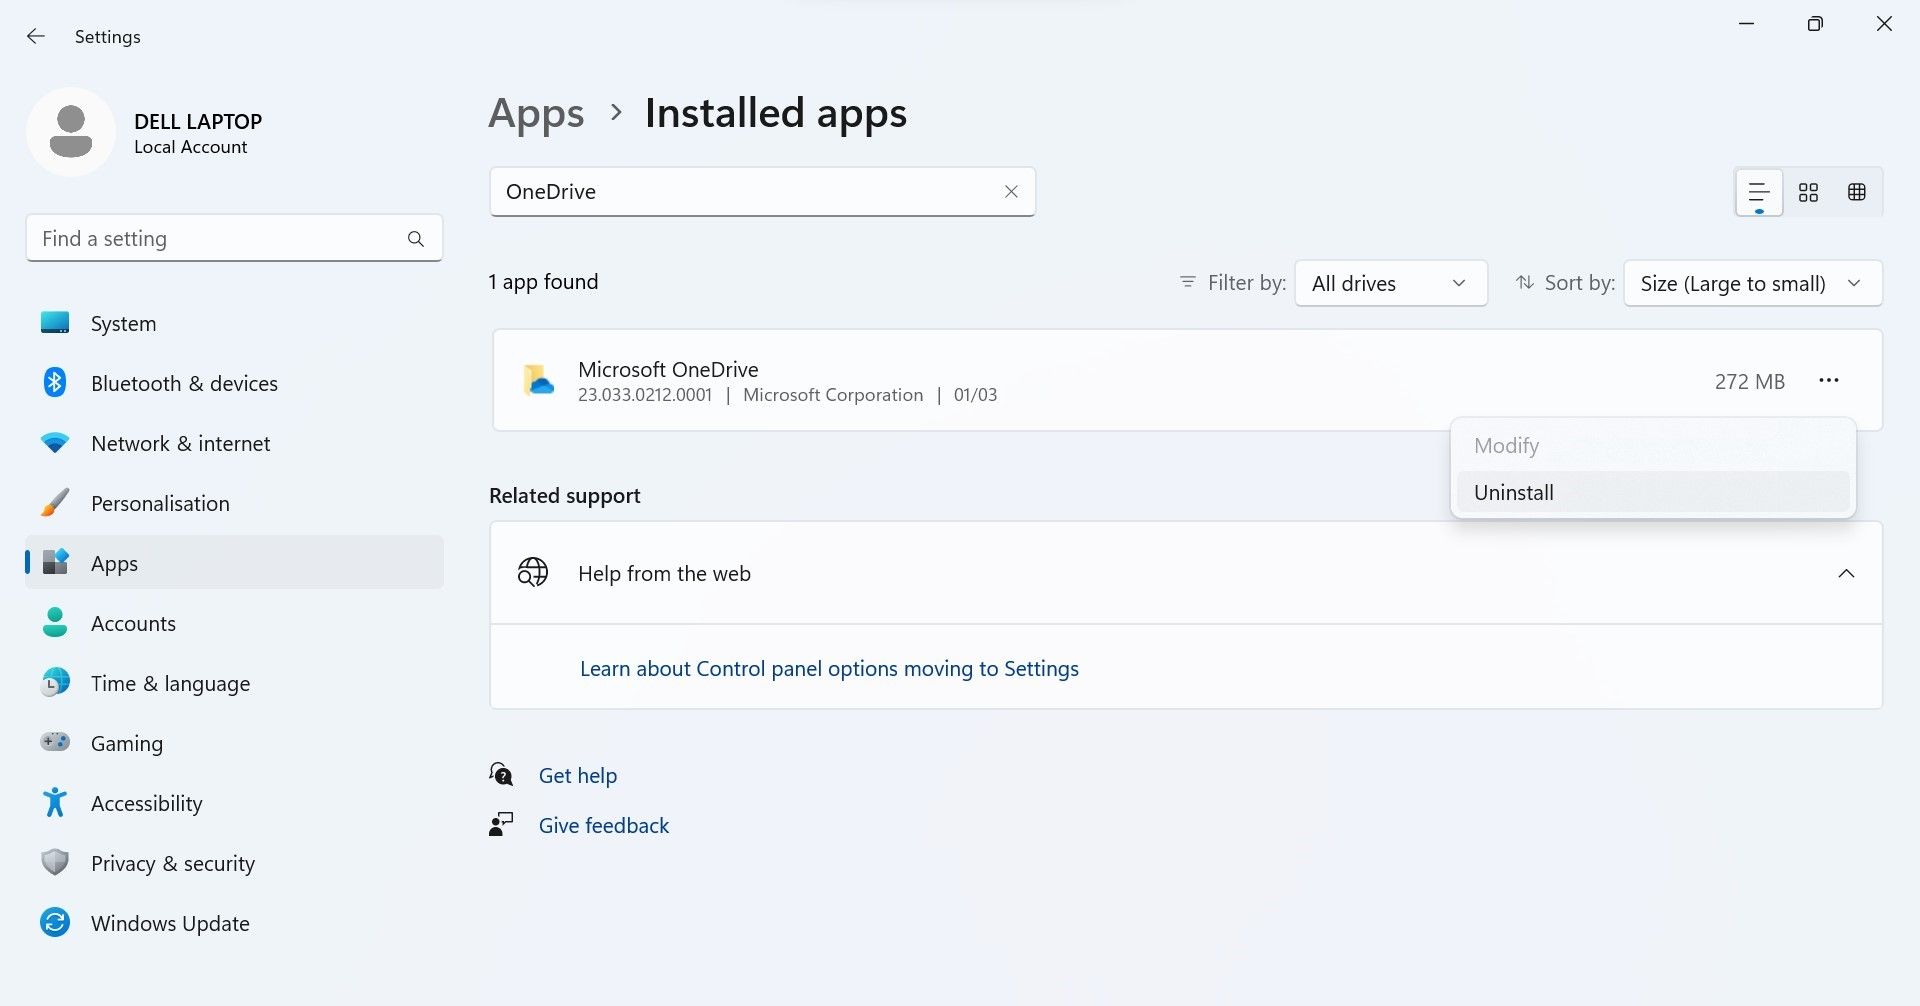Open more options for Microsoft OneDrive

[1830, 380]
